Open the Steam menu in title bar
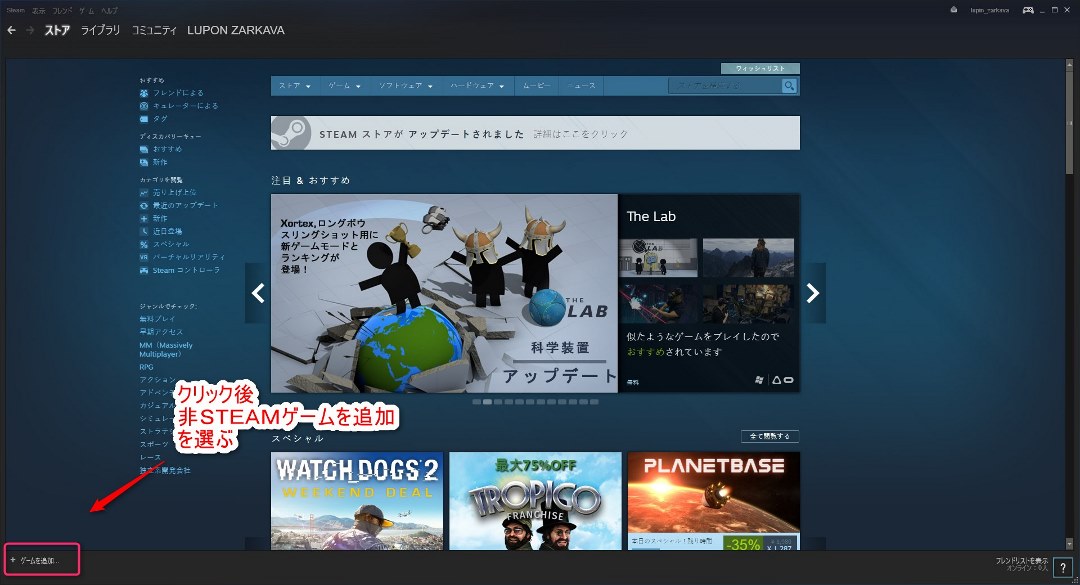 point(15,10)
